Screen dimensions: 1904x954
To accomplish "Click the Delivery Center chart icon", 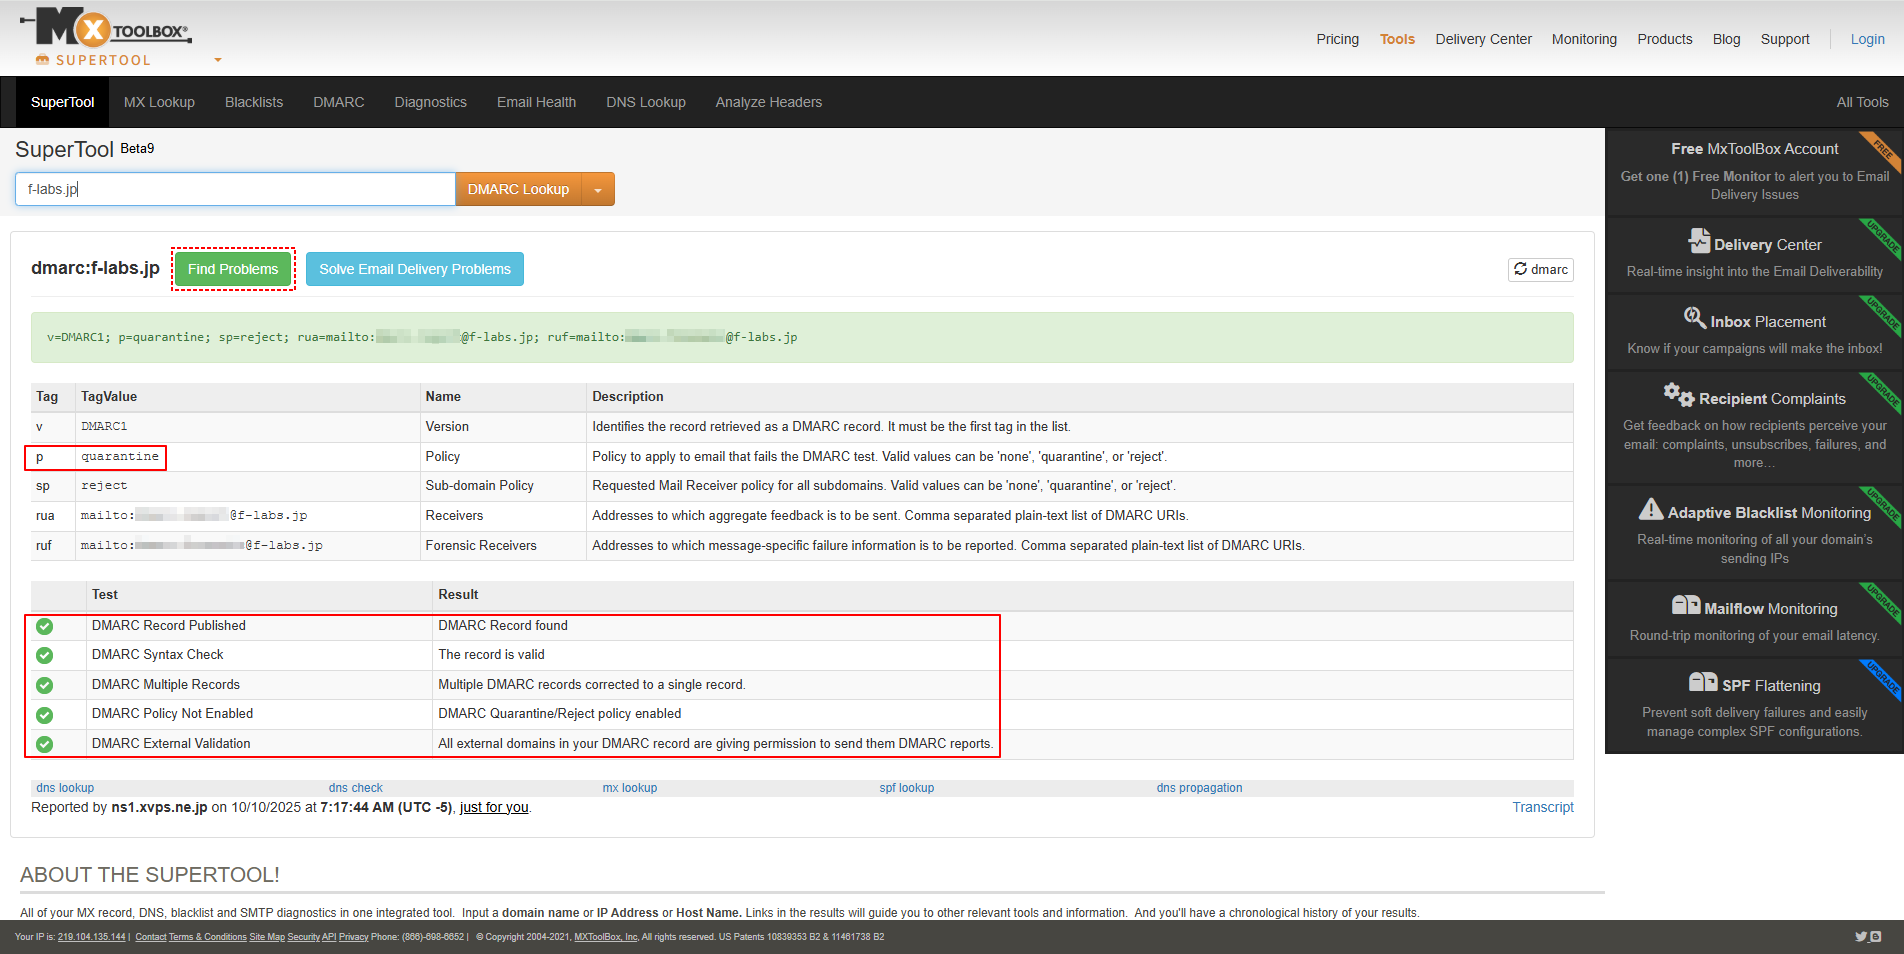I will coord(1699,241).
